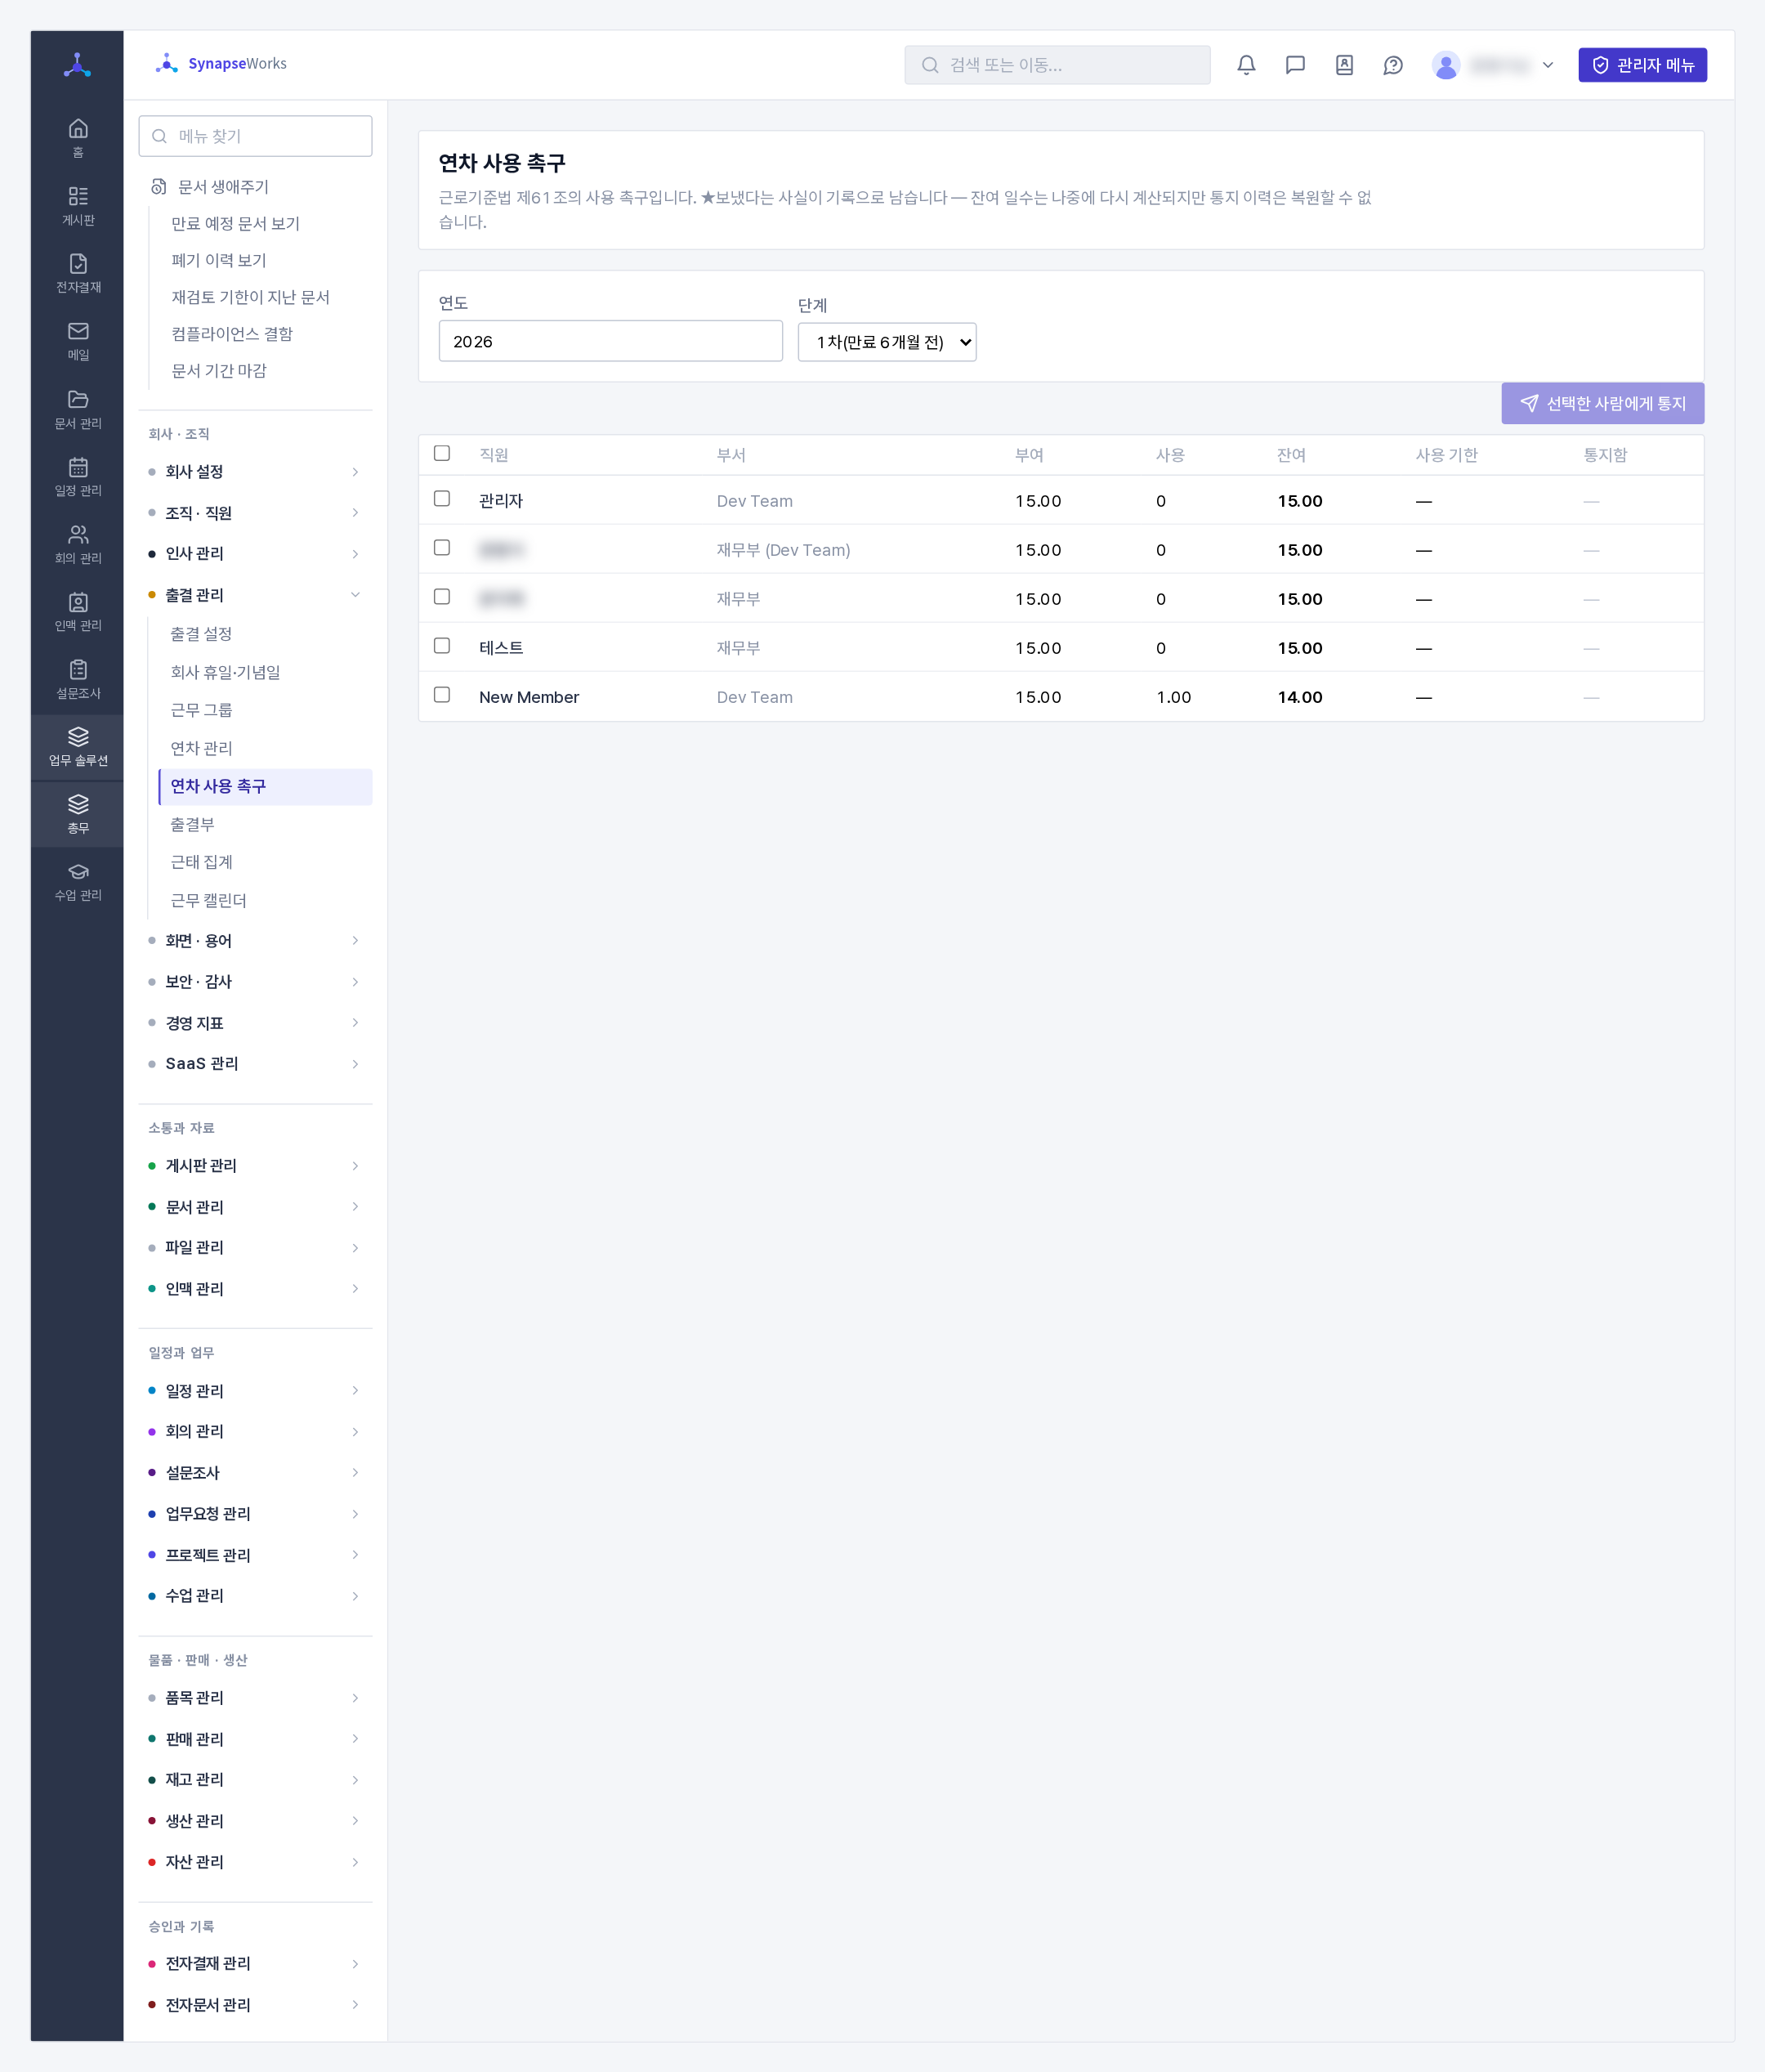Open the 설문조사 clipboard icon in the dark sidebar

pyautogui.click(x=78, y=679)
